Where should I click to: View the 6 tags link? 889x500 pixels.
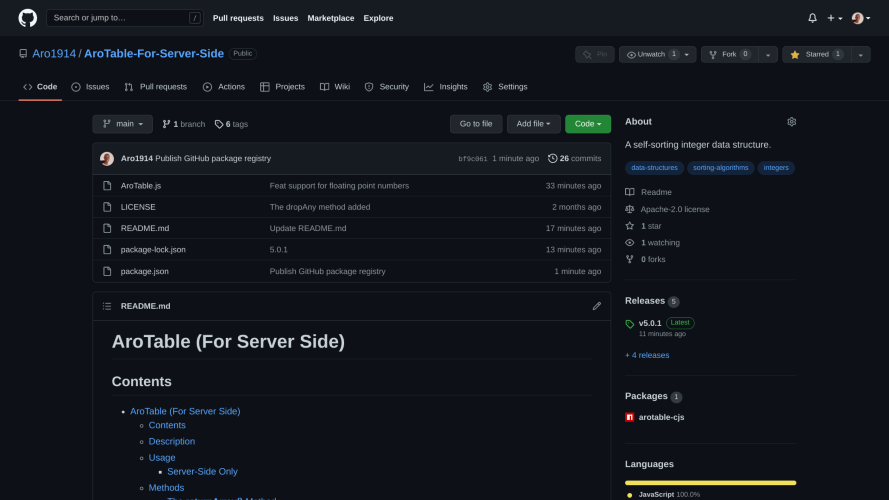click(x=231, y=124)
